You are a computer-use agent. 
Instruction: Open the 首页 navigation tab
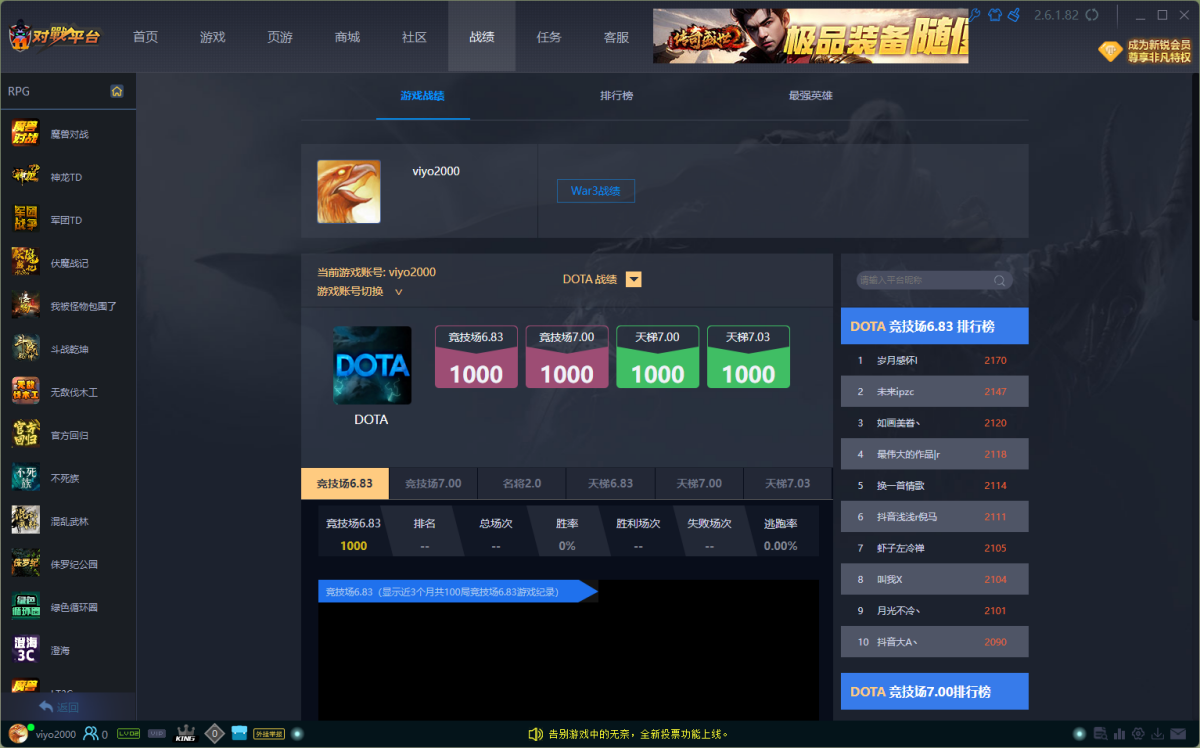click(146, 37)
